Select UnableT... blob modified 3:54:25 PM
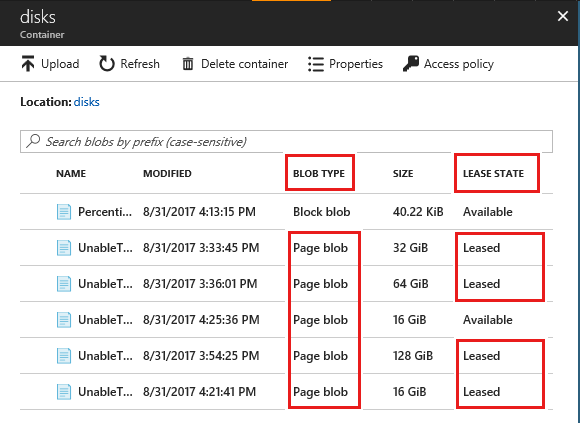This screenshot has width=580, height=424. click(105, 356)
